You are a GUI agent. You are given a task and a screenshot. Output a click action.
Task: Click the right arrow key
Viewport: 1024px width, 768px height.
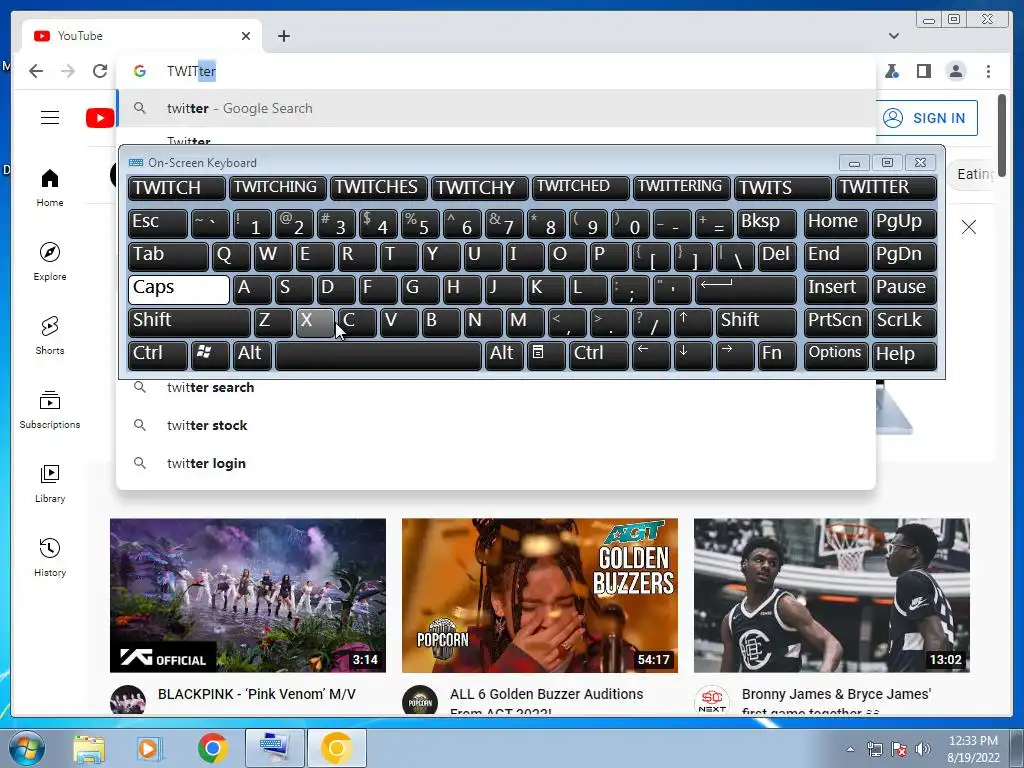point(735,356)
